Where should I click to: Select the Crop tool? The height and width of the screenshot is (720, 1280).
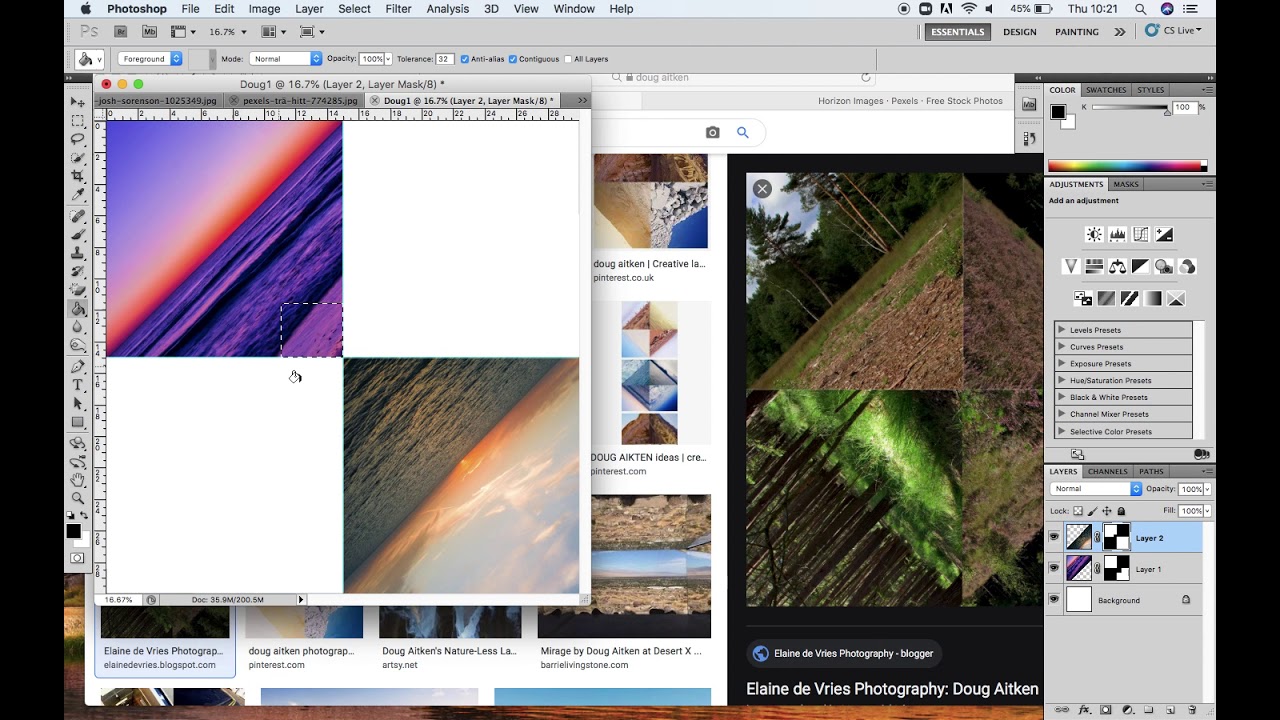click(78, 176)
